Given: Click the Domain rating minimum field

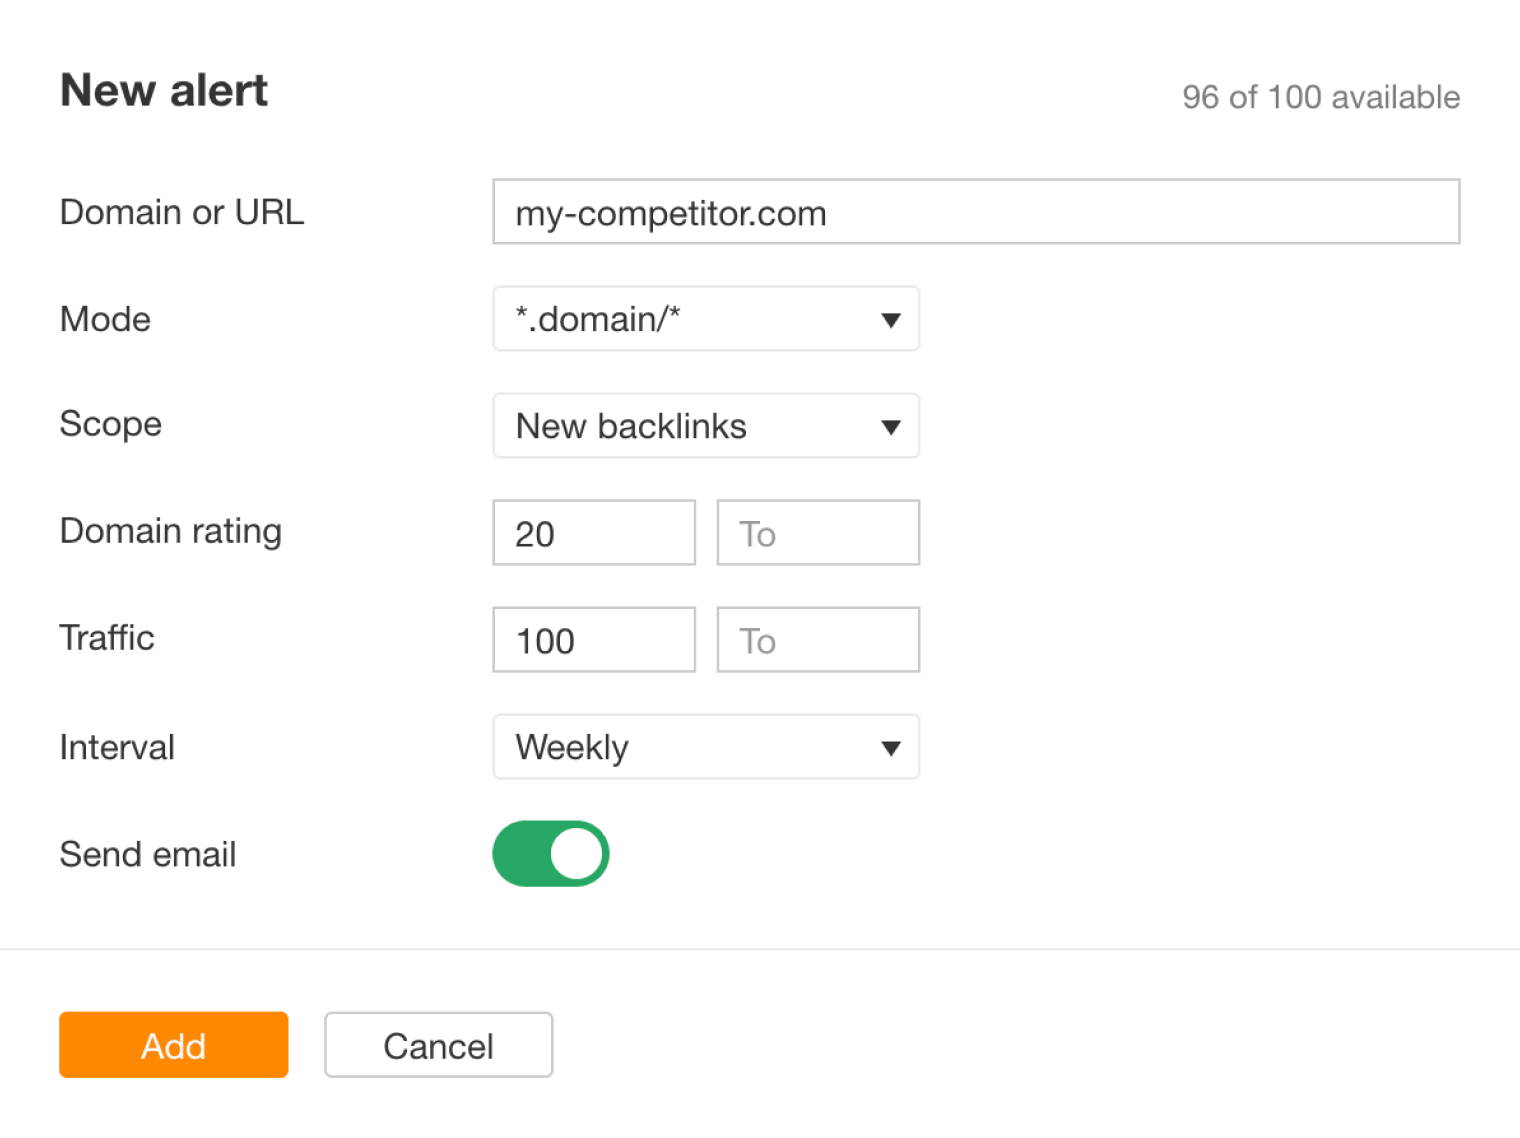Looking at the screenshot, I should click(593, 532).
